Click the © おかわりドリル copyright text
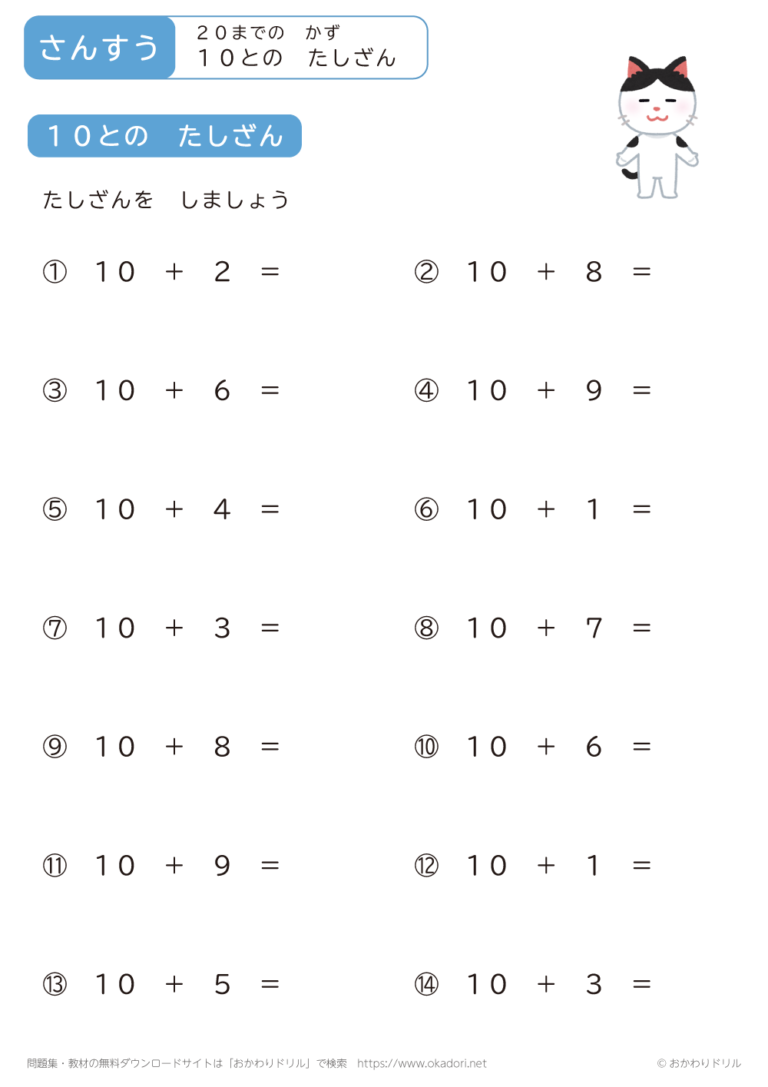Viewport: 768px width, 1087px height. [x=699, y=1064]
